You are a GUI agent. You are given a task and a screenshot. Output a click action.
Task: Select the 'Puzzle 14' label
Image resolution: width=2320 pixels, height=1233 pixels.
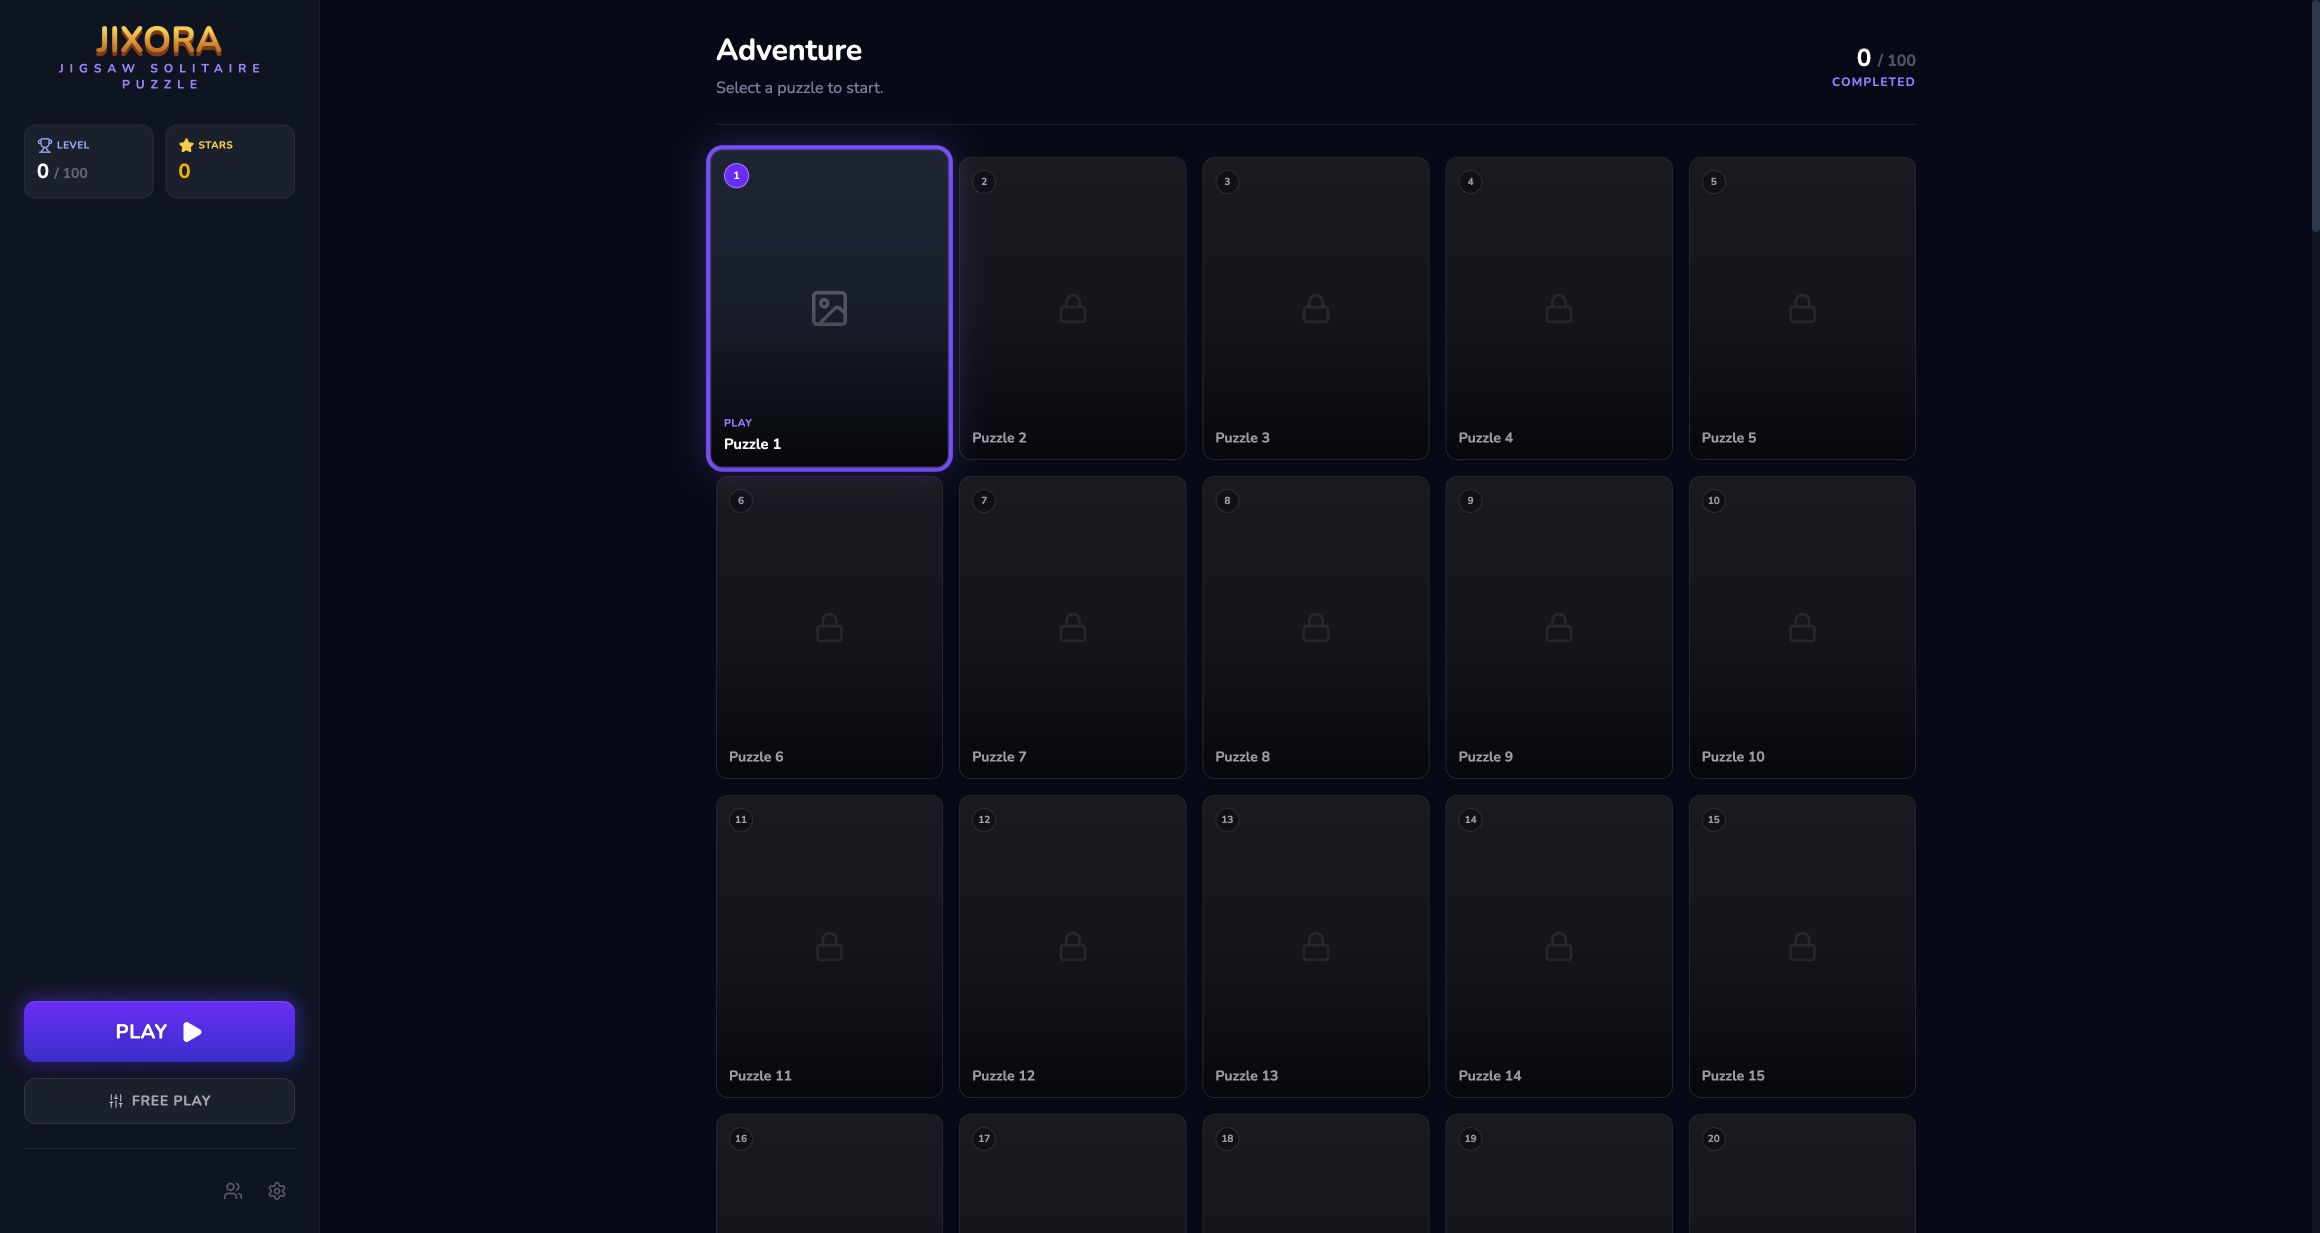[x=1489, y=1076]
